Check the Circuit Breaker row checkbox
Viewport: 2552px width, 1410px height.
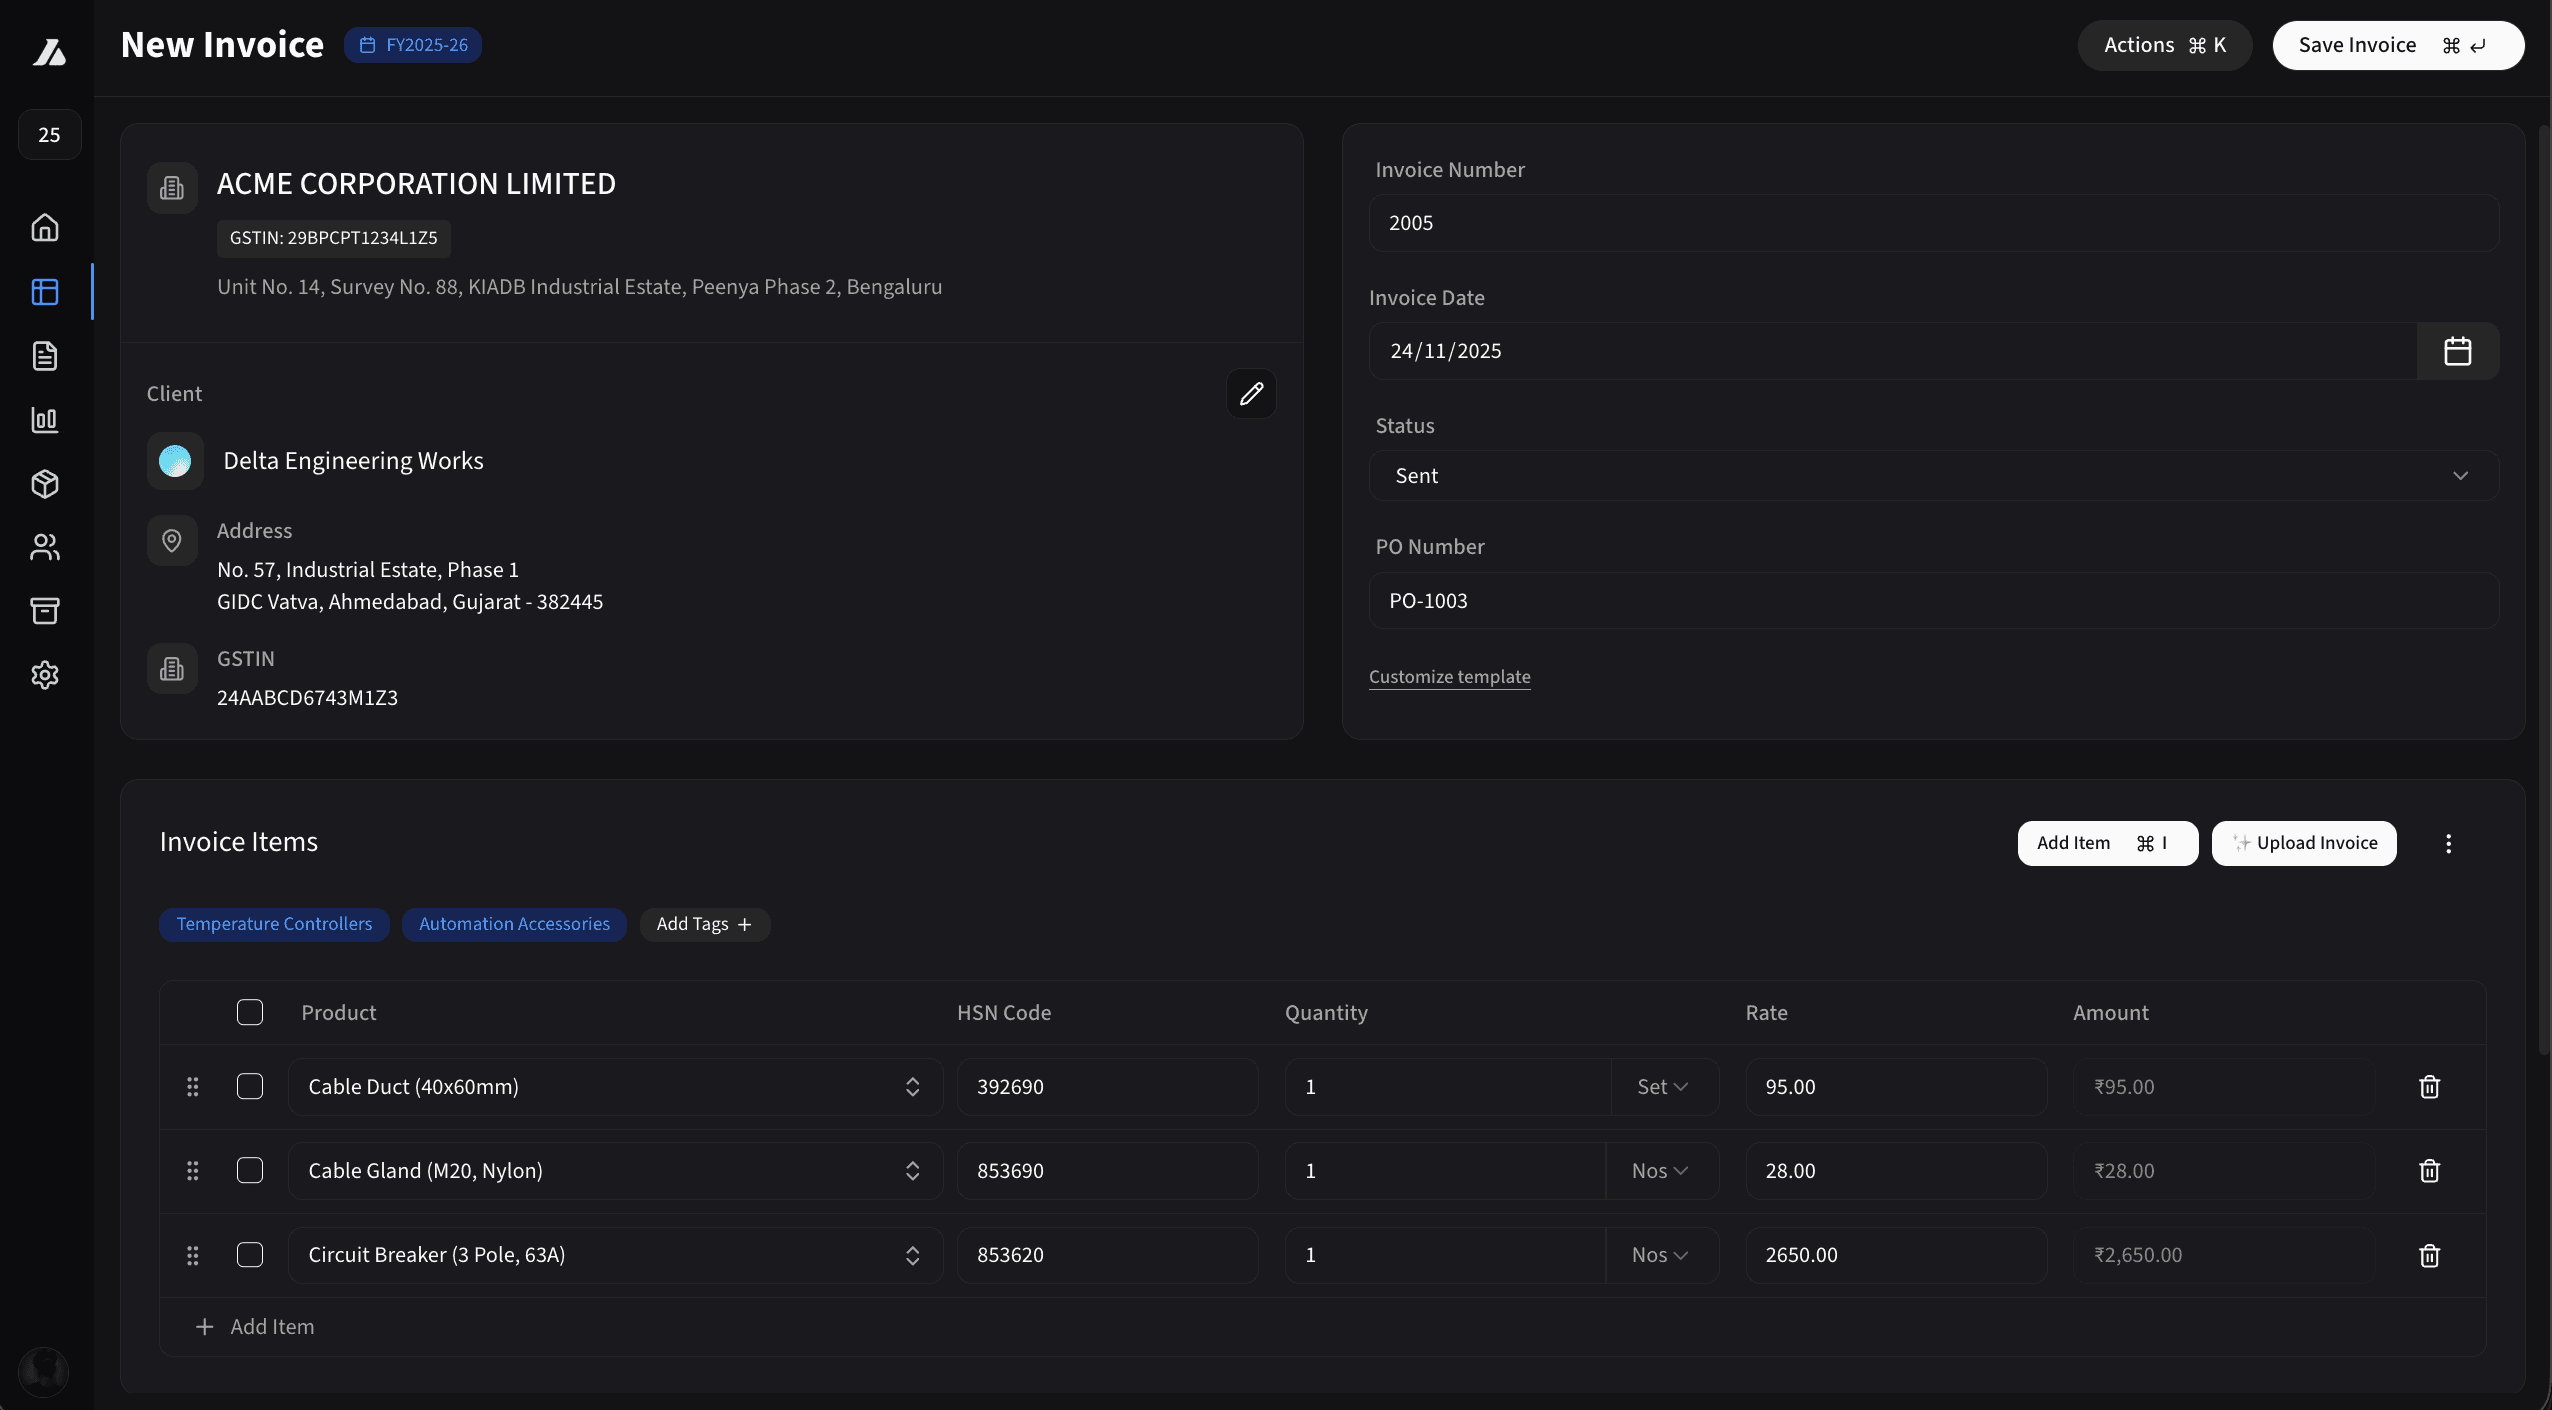pyautogui.click(x=249, y=1254)
